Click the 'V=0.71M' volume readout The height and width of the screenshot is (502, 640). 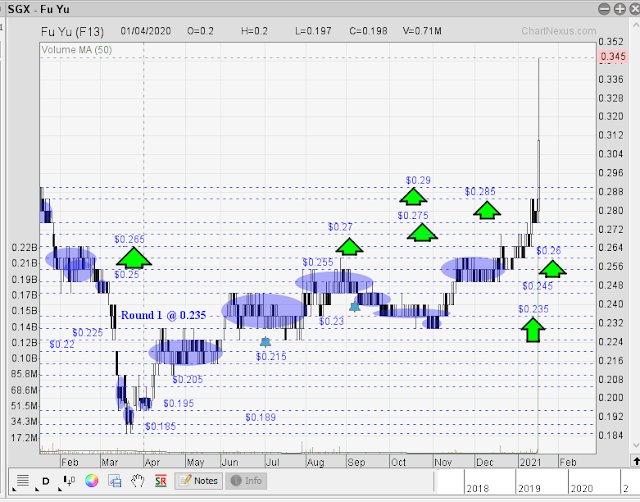(x=422, y=31)
